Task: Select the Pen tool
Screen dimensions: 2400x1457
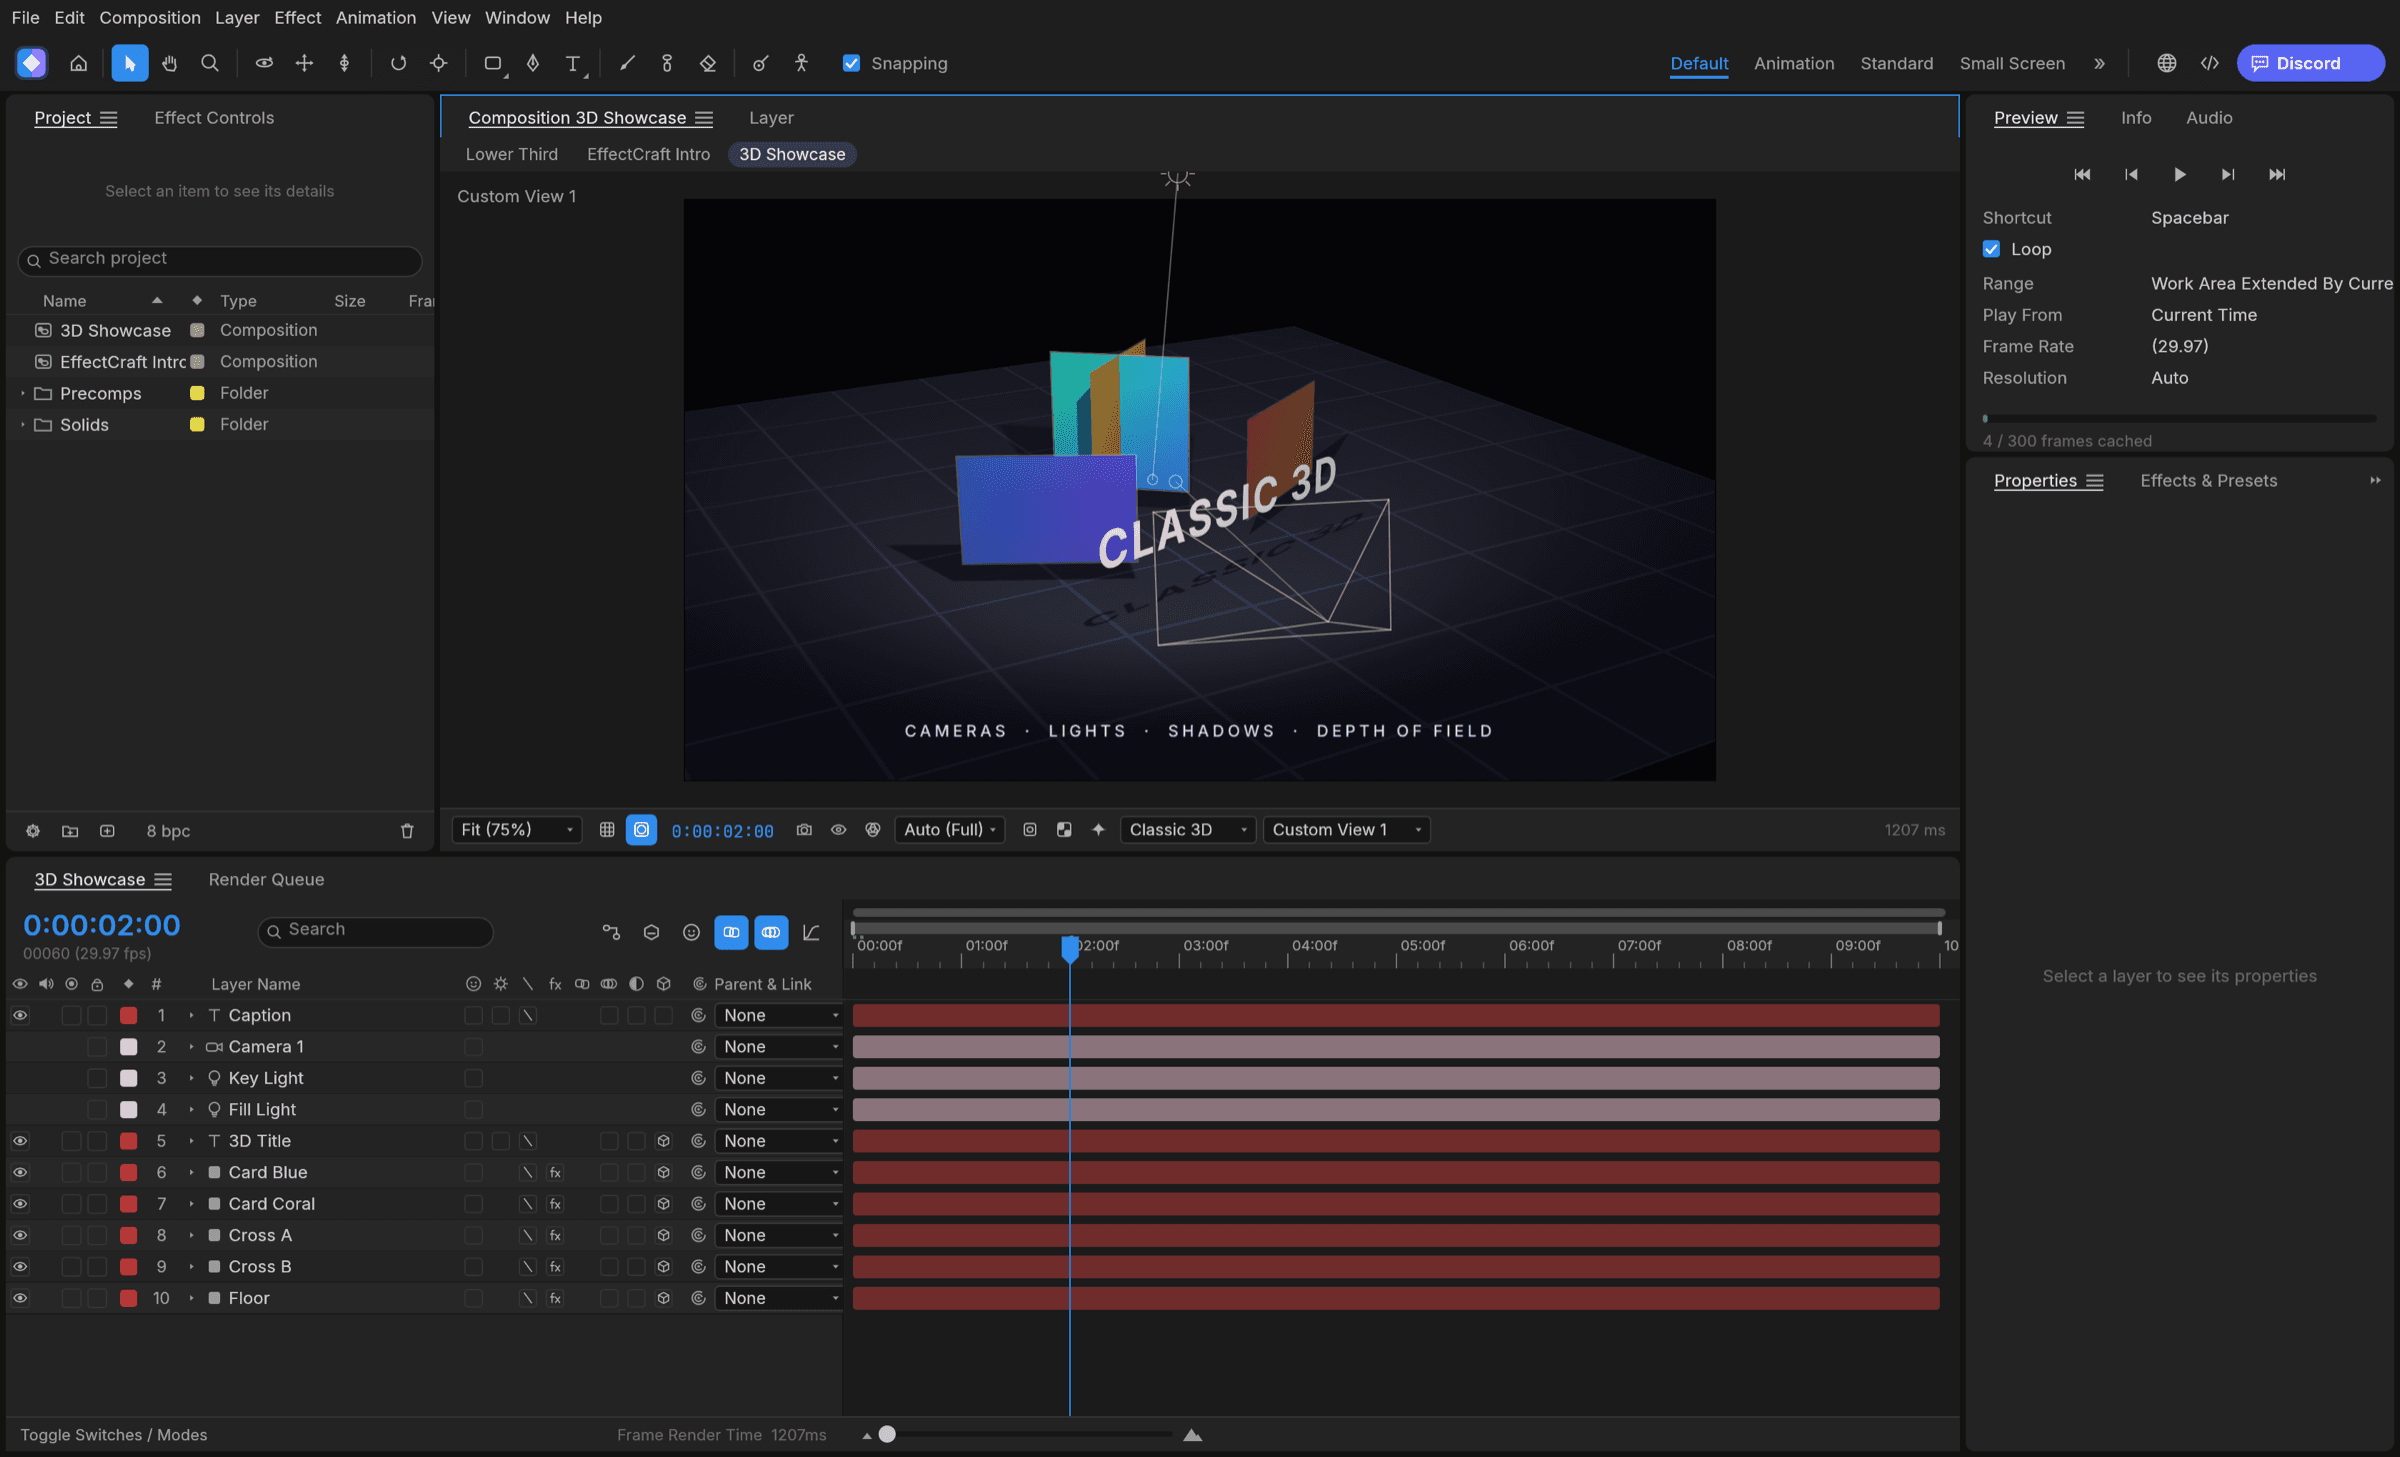Action: [533, 63]
